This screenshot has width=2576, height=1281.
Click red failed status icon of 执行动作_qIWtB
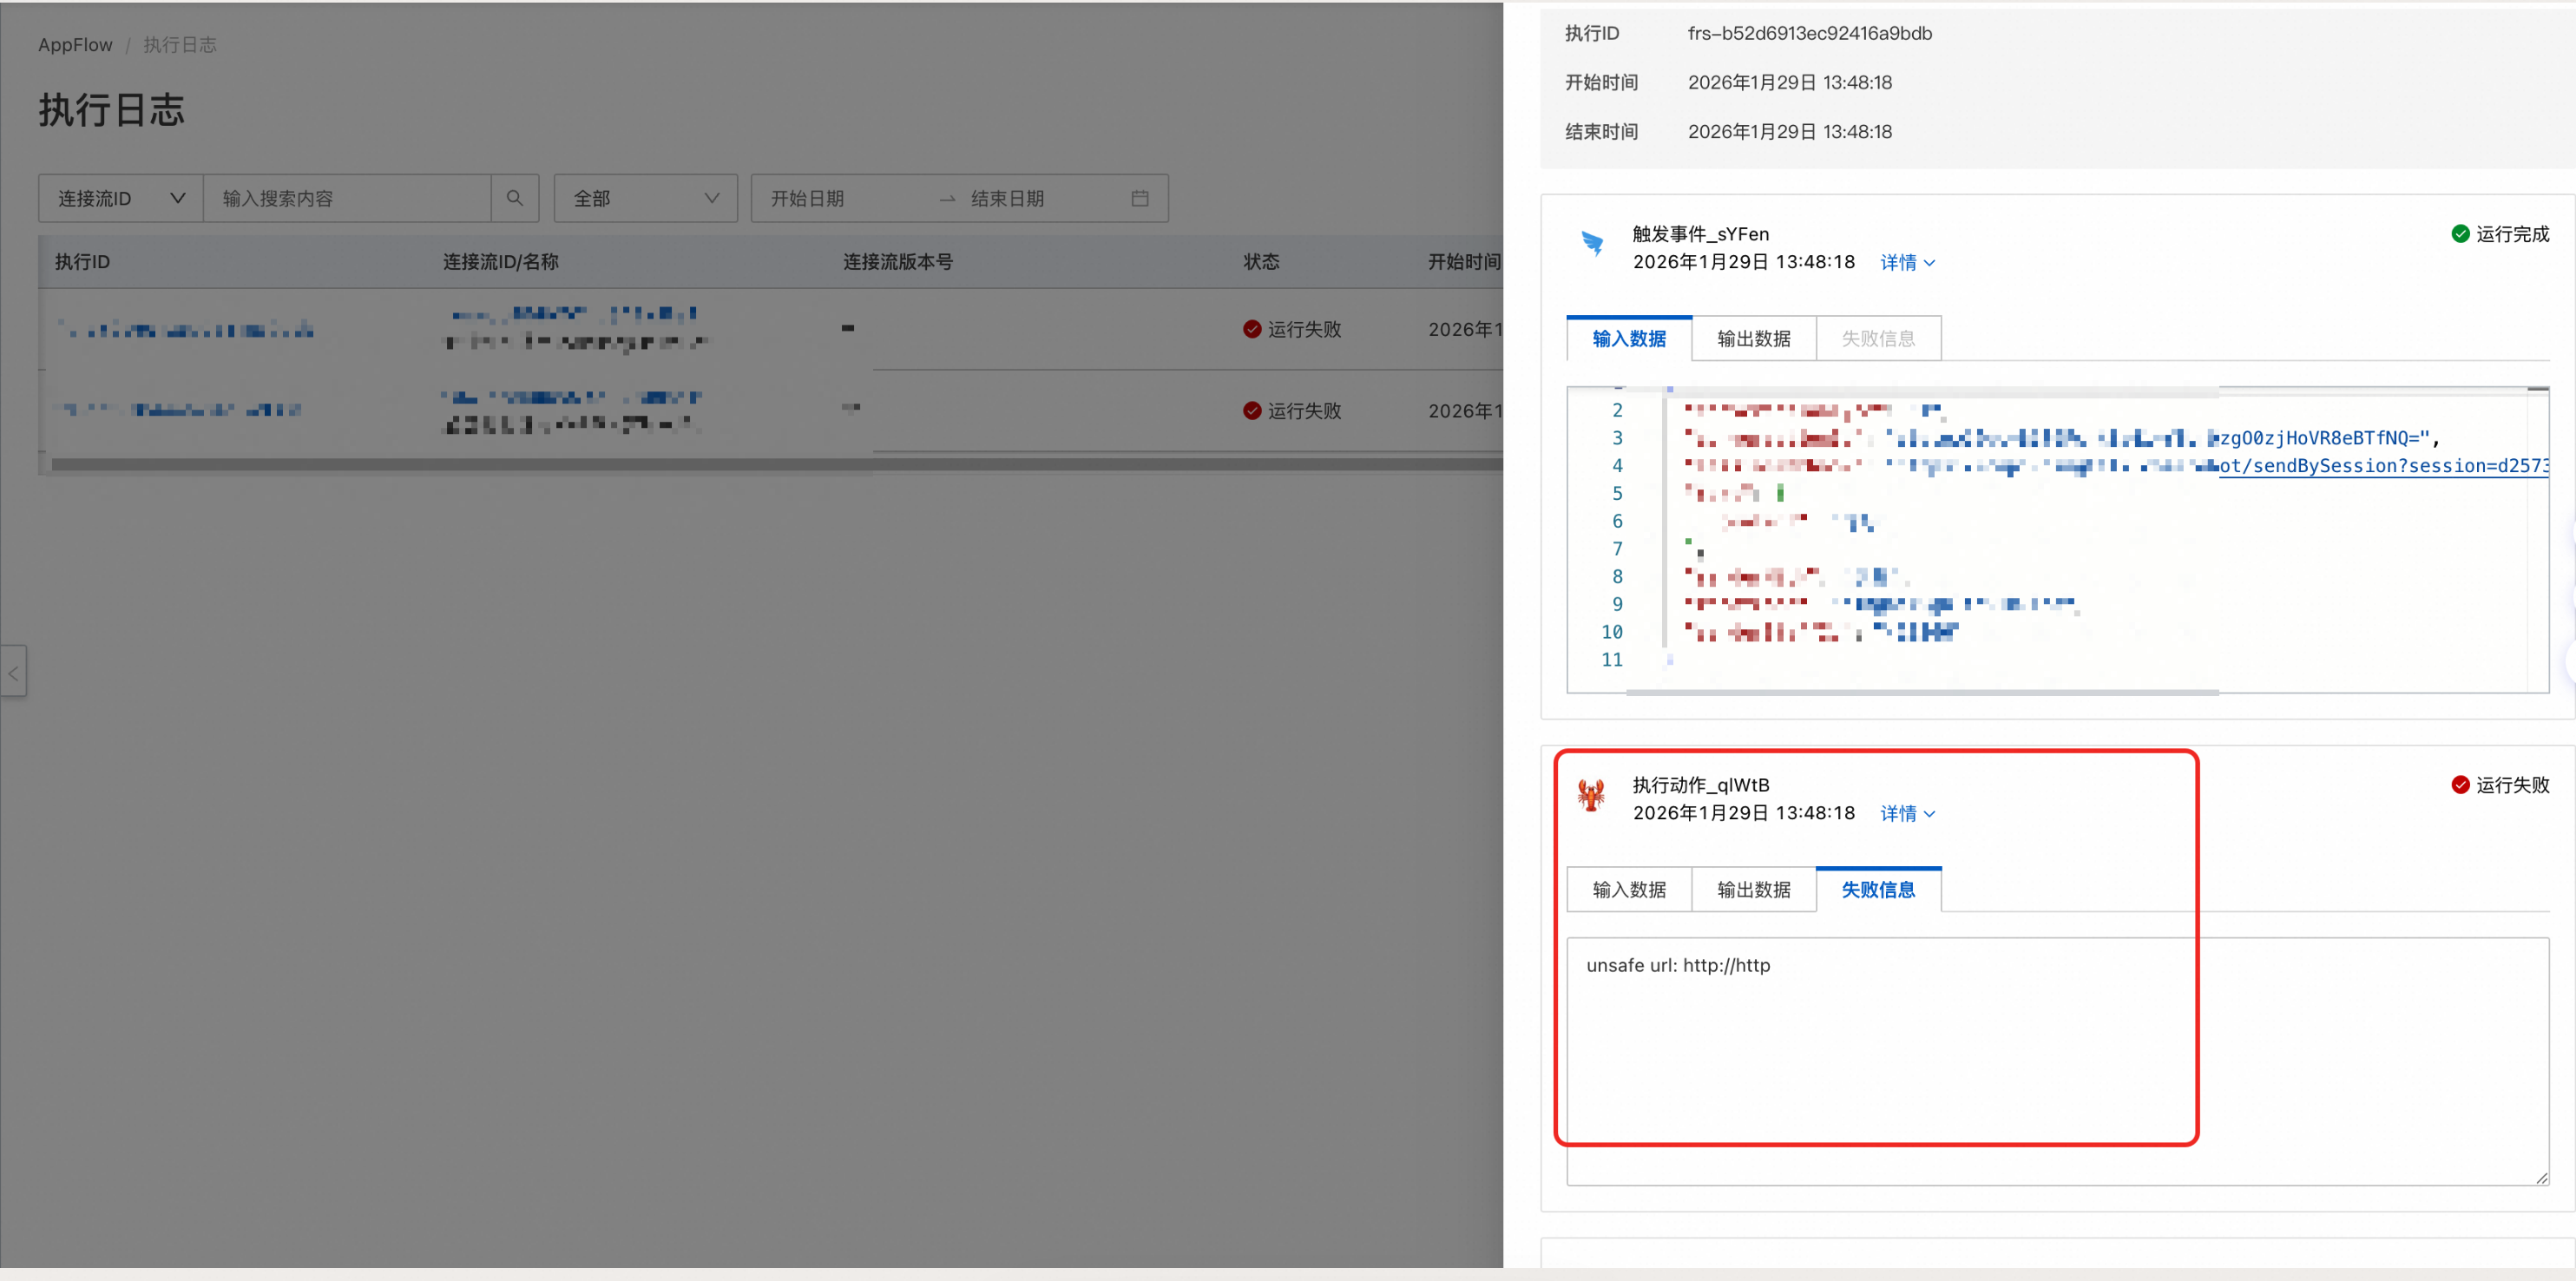coord(2460,785)
